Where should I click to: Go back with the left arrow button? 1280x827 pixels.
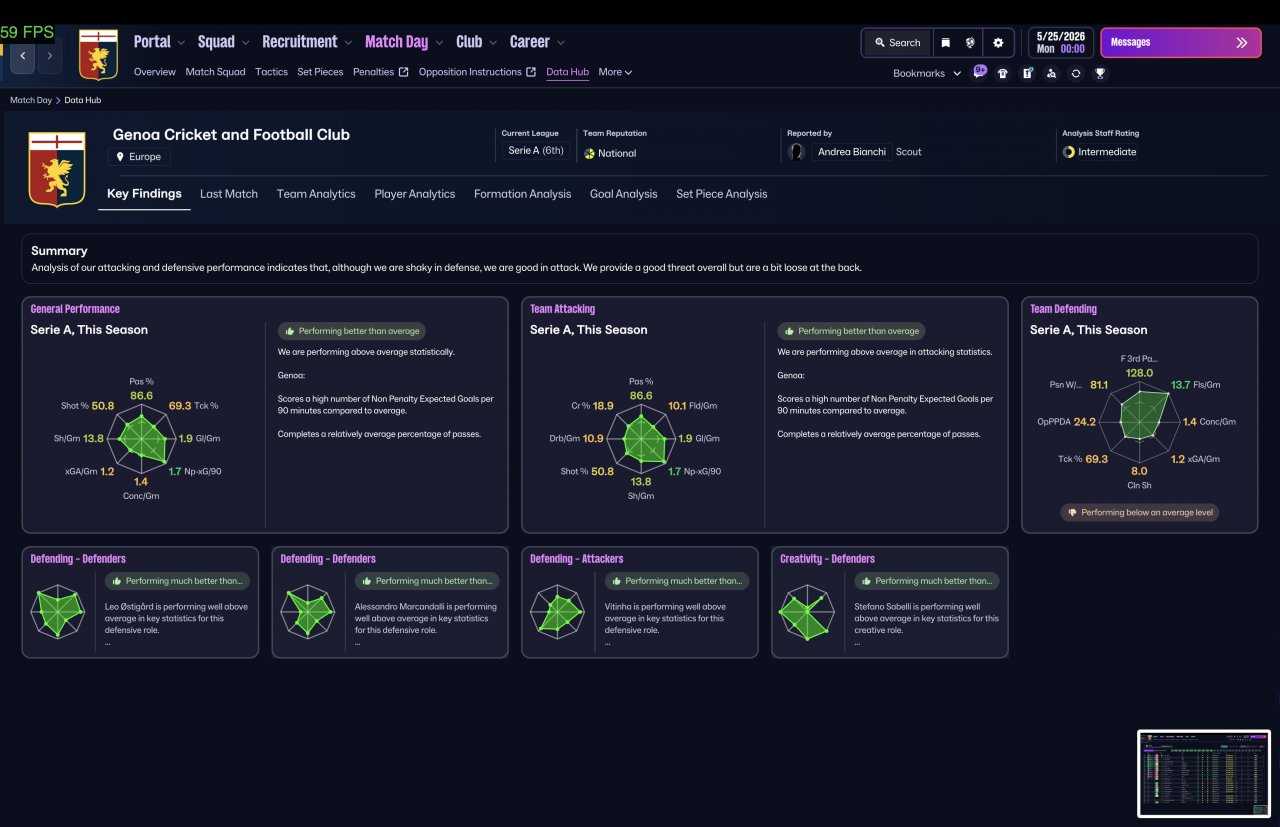tap(22, 56)
